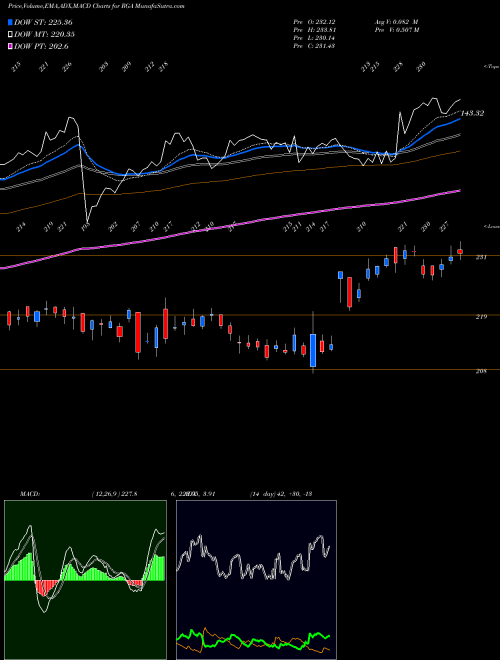
Task: Click the '(12,26,9) 227.8' MACD parameters text
Action: (114, 494)
